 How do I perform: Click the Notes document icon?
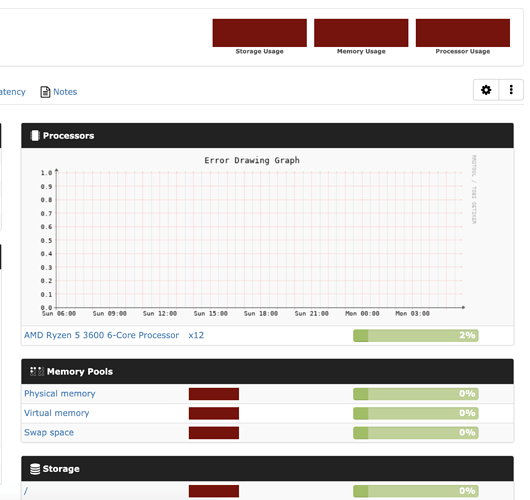point(45,92)
